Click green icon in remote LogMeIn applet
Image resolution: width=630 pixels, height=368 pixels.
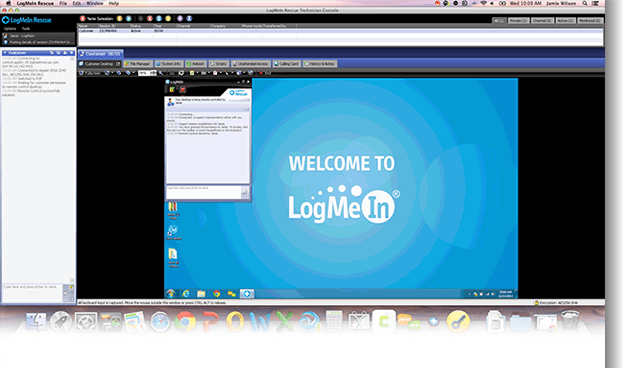(172, 90)
